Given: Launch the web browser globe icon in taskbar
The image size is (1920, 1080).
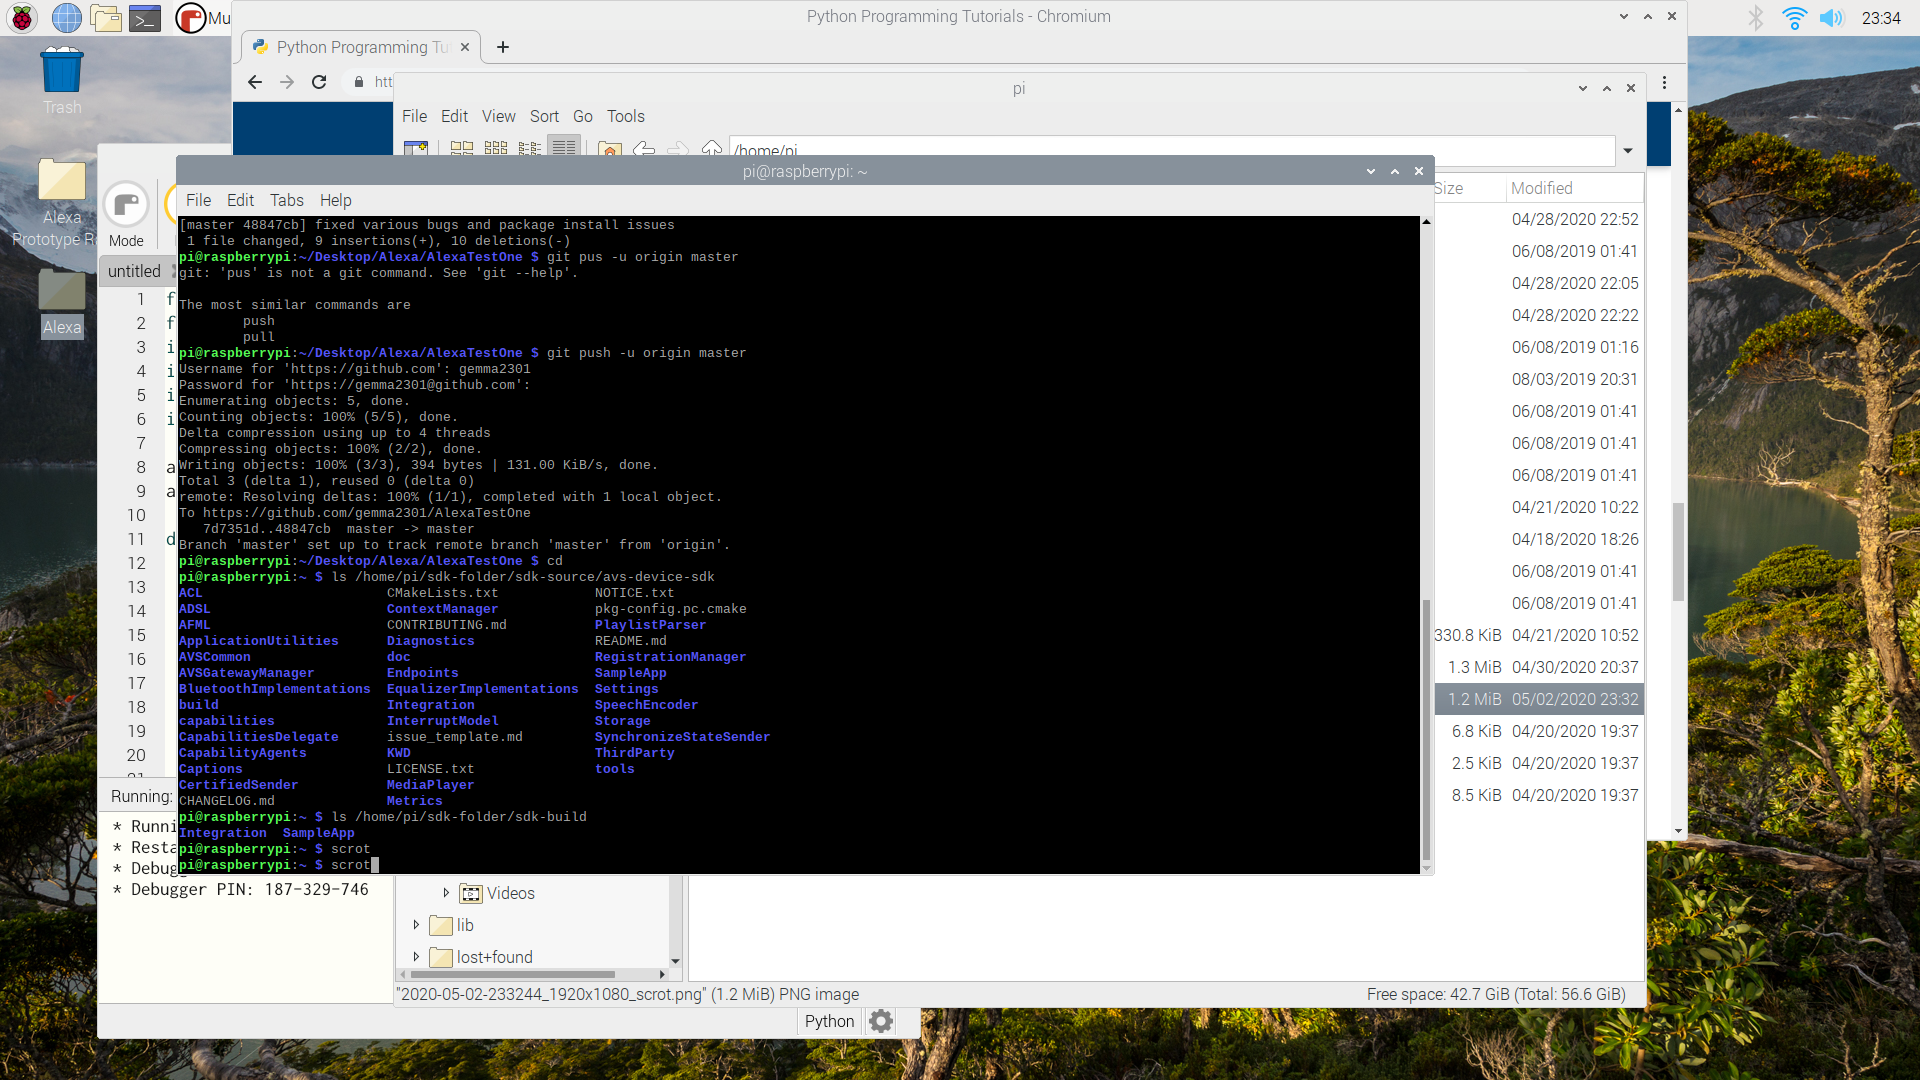Looking at the screenshot, I should point(67,17).
